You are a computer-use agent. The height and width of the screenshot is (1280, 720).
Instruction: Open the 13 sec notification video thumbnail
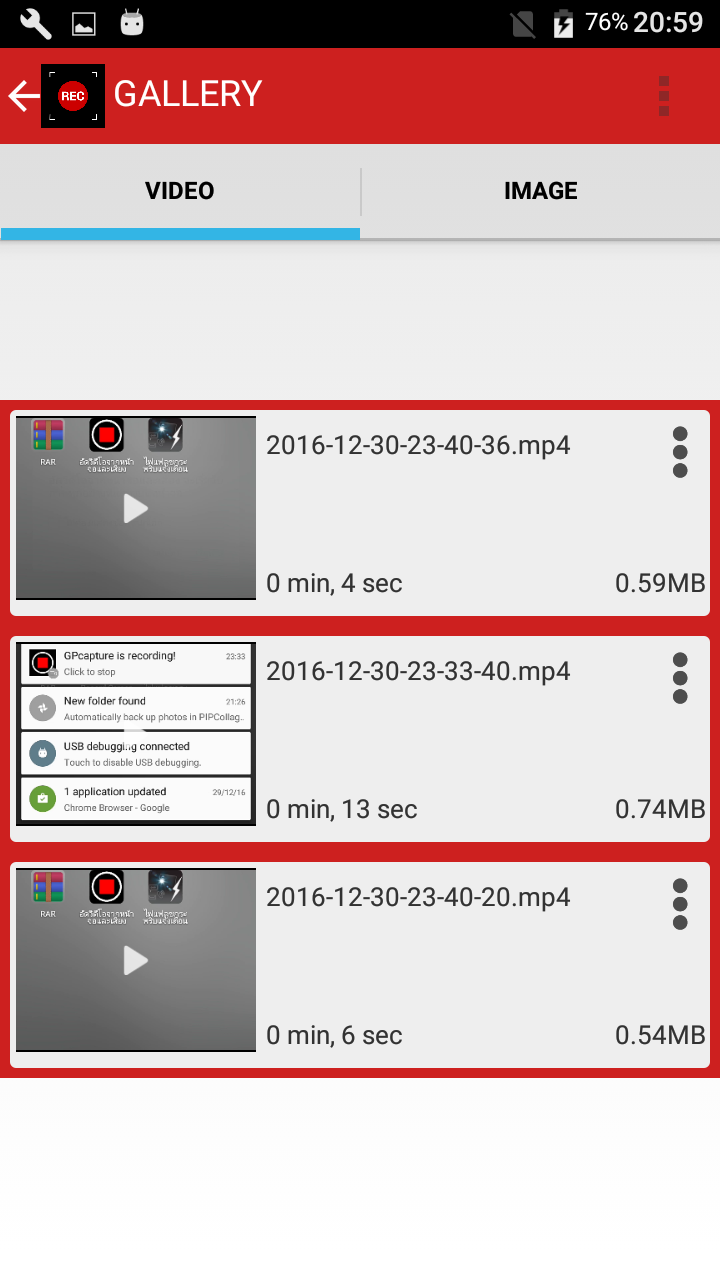pyautogui.click(x=136, y=734)
